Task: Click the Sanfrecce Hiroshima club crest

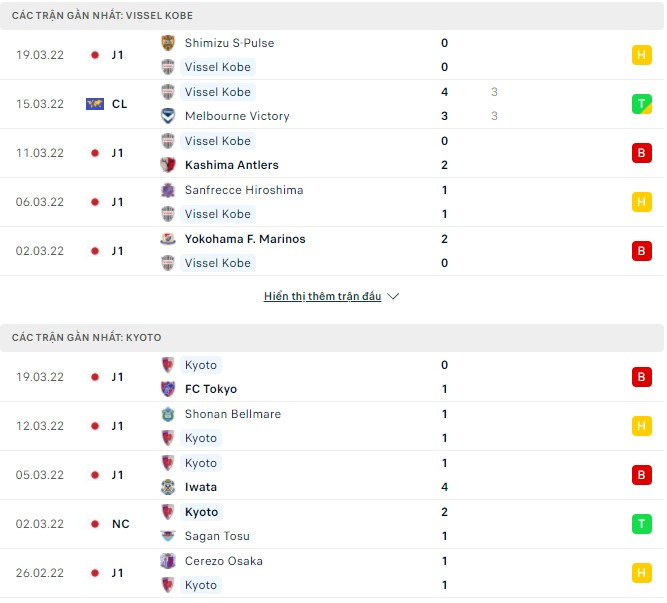Action: 168,190
